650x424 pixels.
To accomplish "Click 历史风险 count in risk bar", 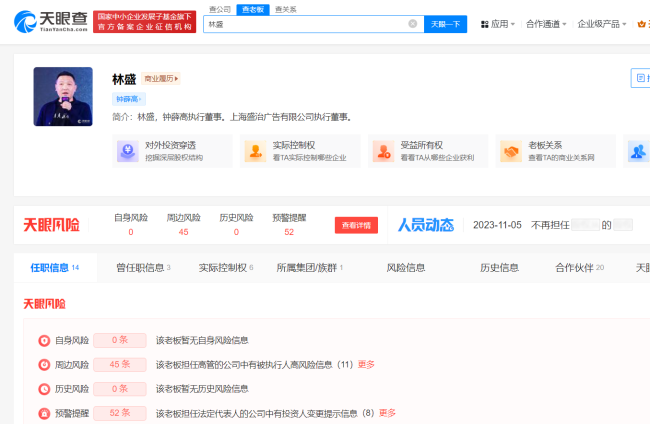I will point(236,232).
